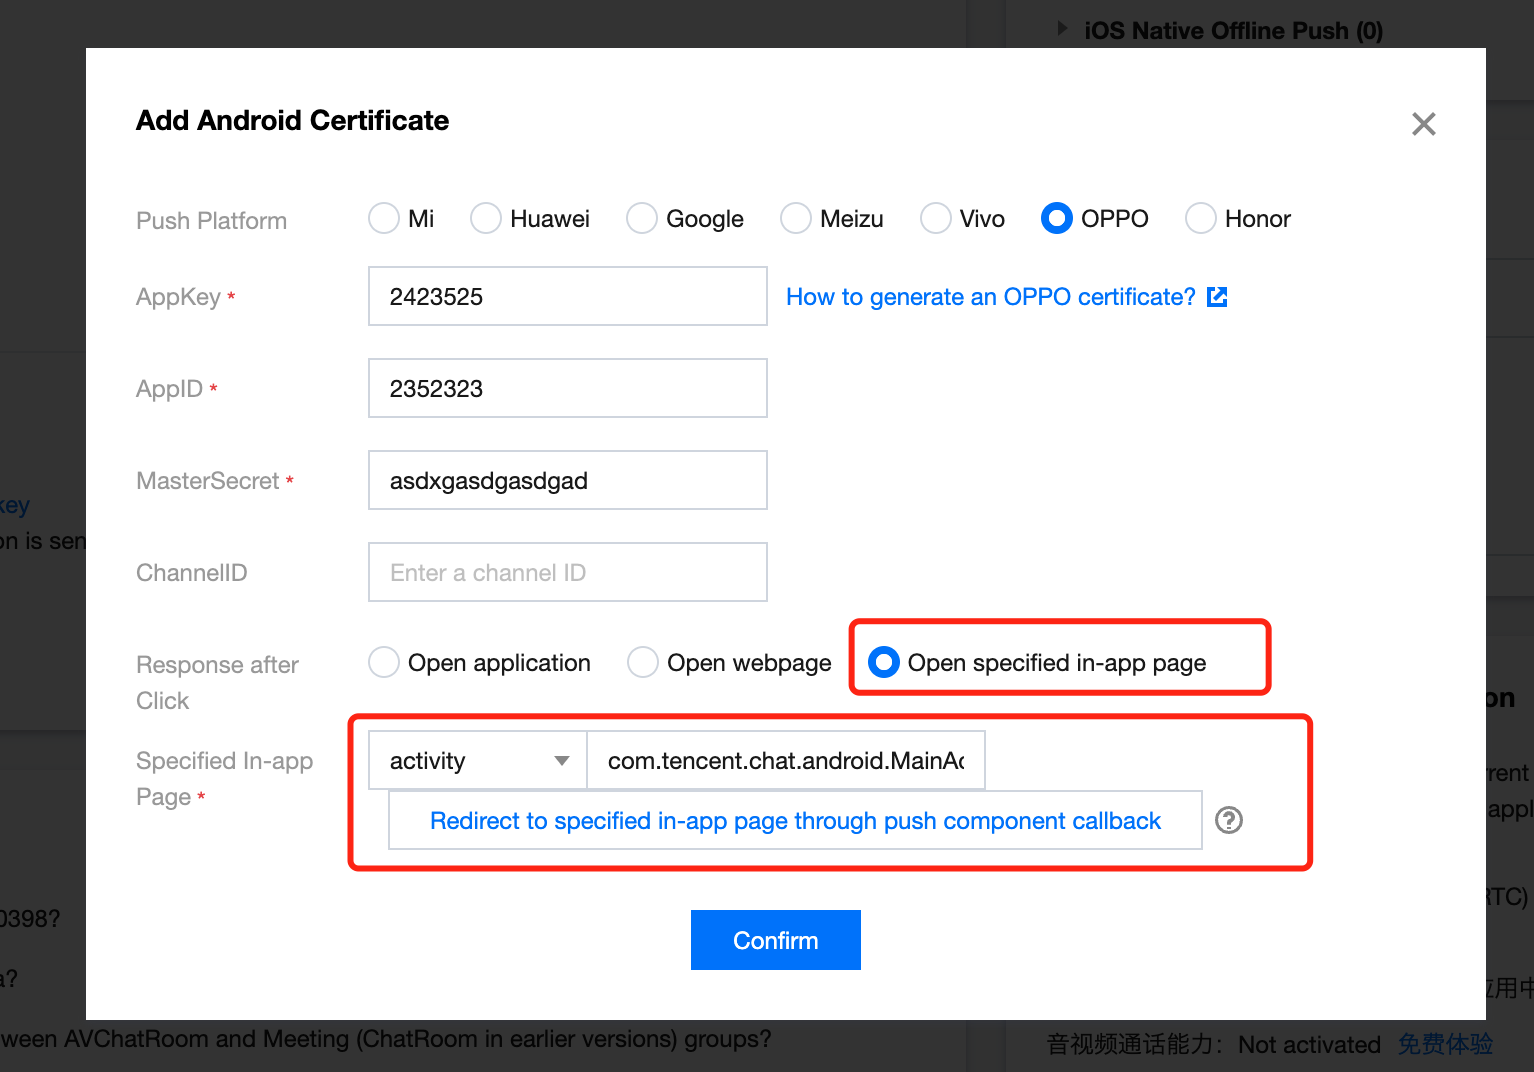Image resolution: width=1534 pixels, height=1072 pixels.
Task: Pick the Vivo push platform option
Action: [x=936, y=218]
